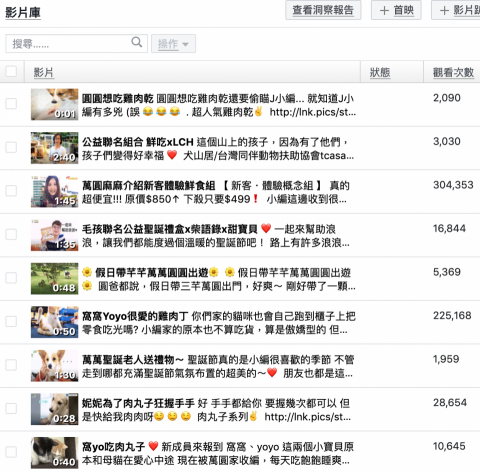Image resolution: width=480 pixels, height=471 pixels.
Task: Open video titled 假日帶芊芊萬萬圓圓出遊
Action: click(152, 273)
